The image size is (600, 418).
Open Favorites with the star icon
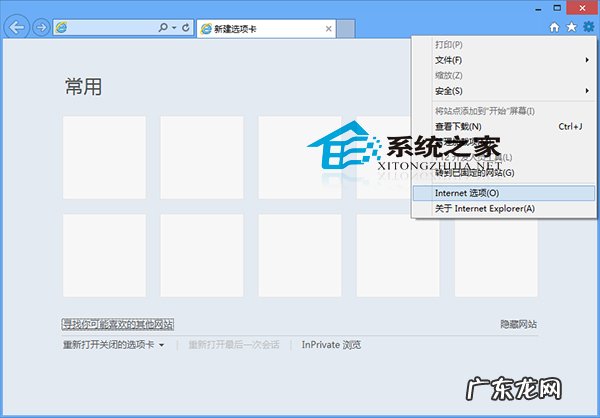(571, 27)
